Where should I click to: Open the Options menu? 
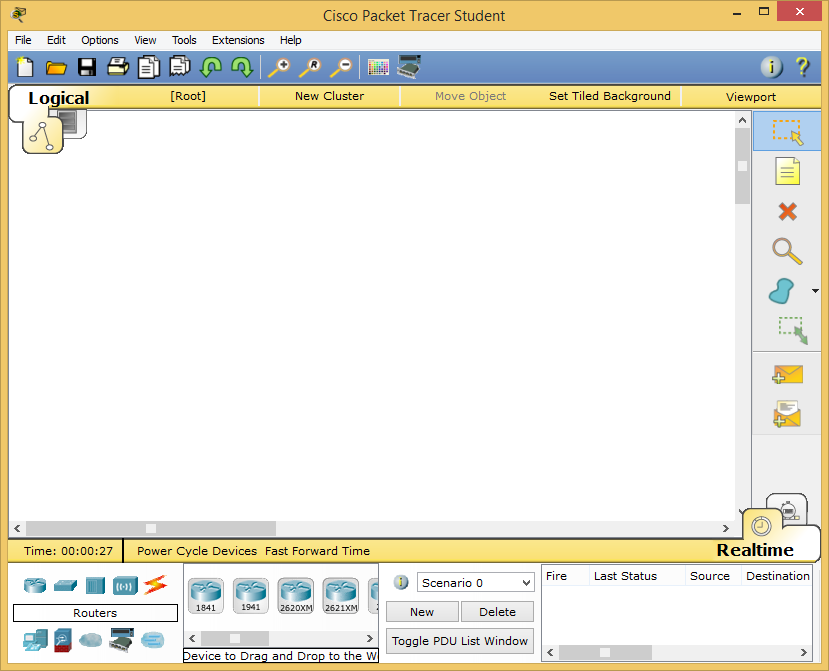[x=99, y=40]
